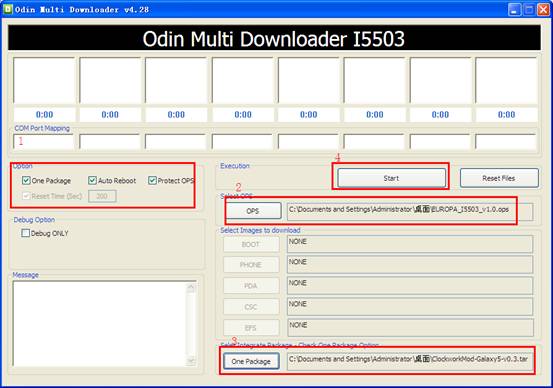Viewport: 553px width, 388px height.
Task: Click the PHONE image button
Action: (251, 265)
